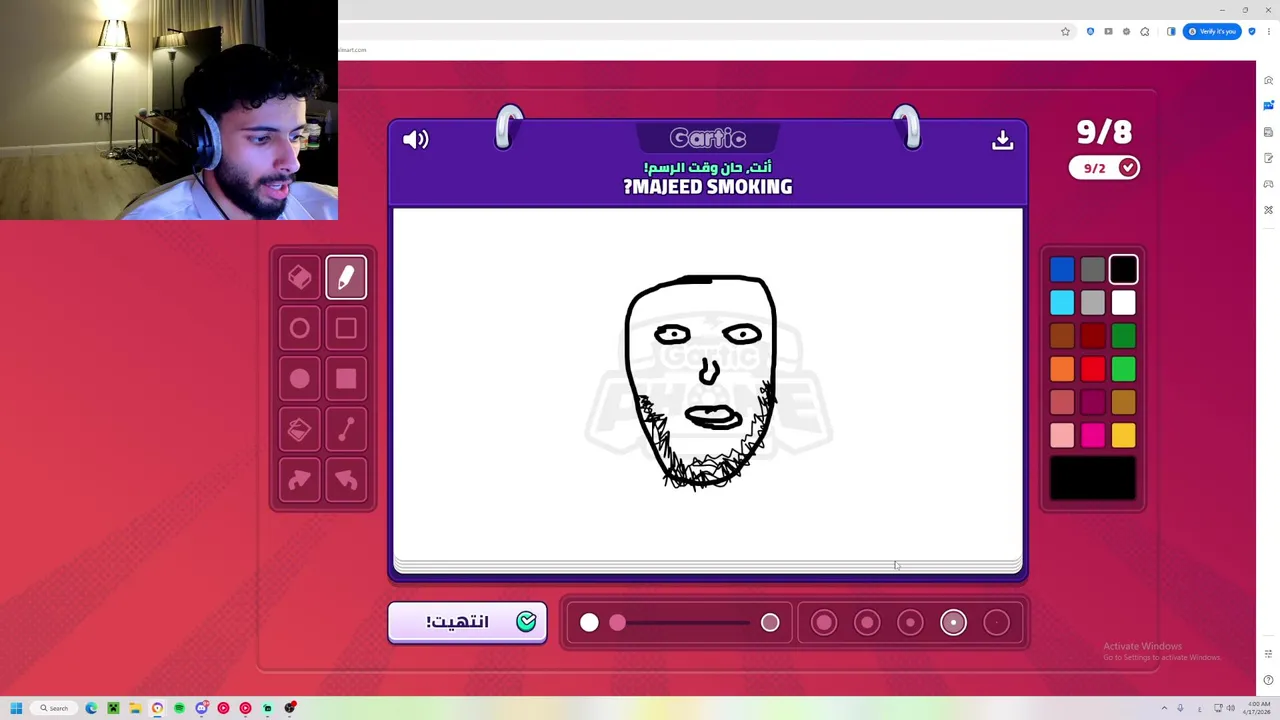Select the second largest brush size
Image resolution: width=1280 pixels, height=720 pixels.
(867, 623)
